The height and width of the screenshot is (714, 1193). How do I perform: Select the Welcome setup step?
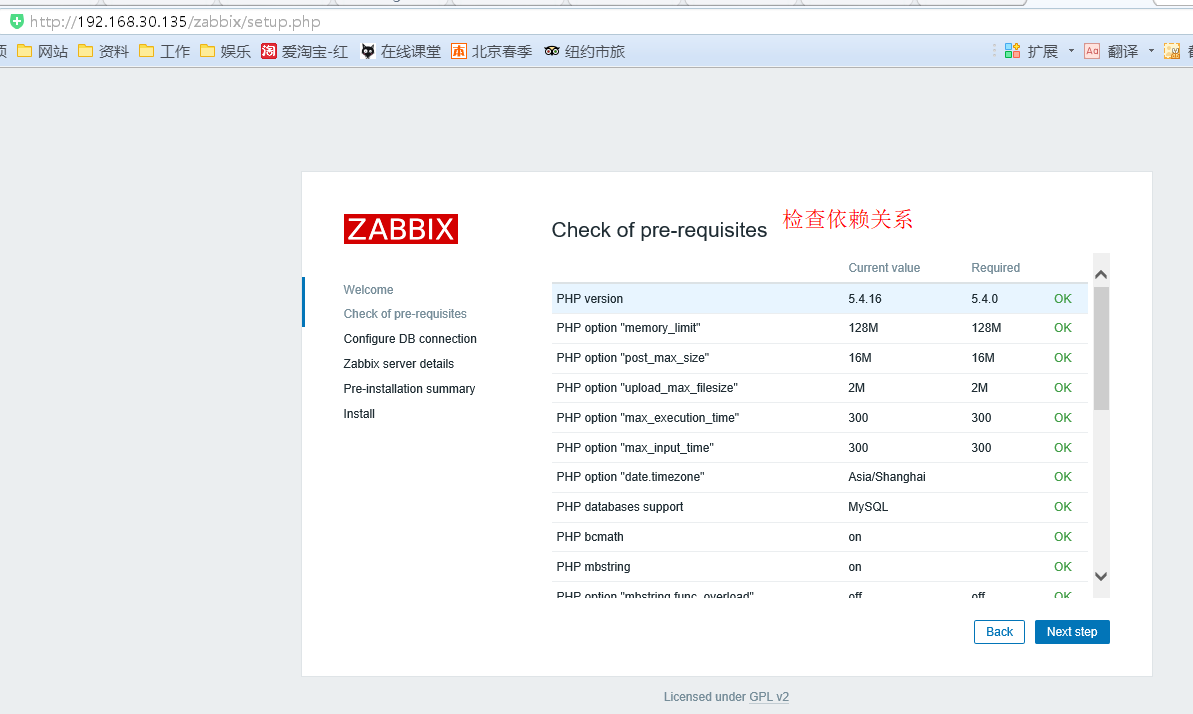pos(368,290)
